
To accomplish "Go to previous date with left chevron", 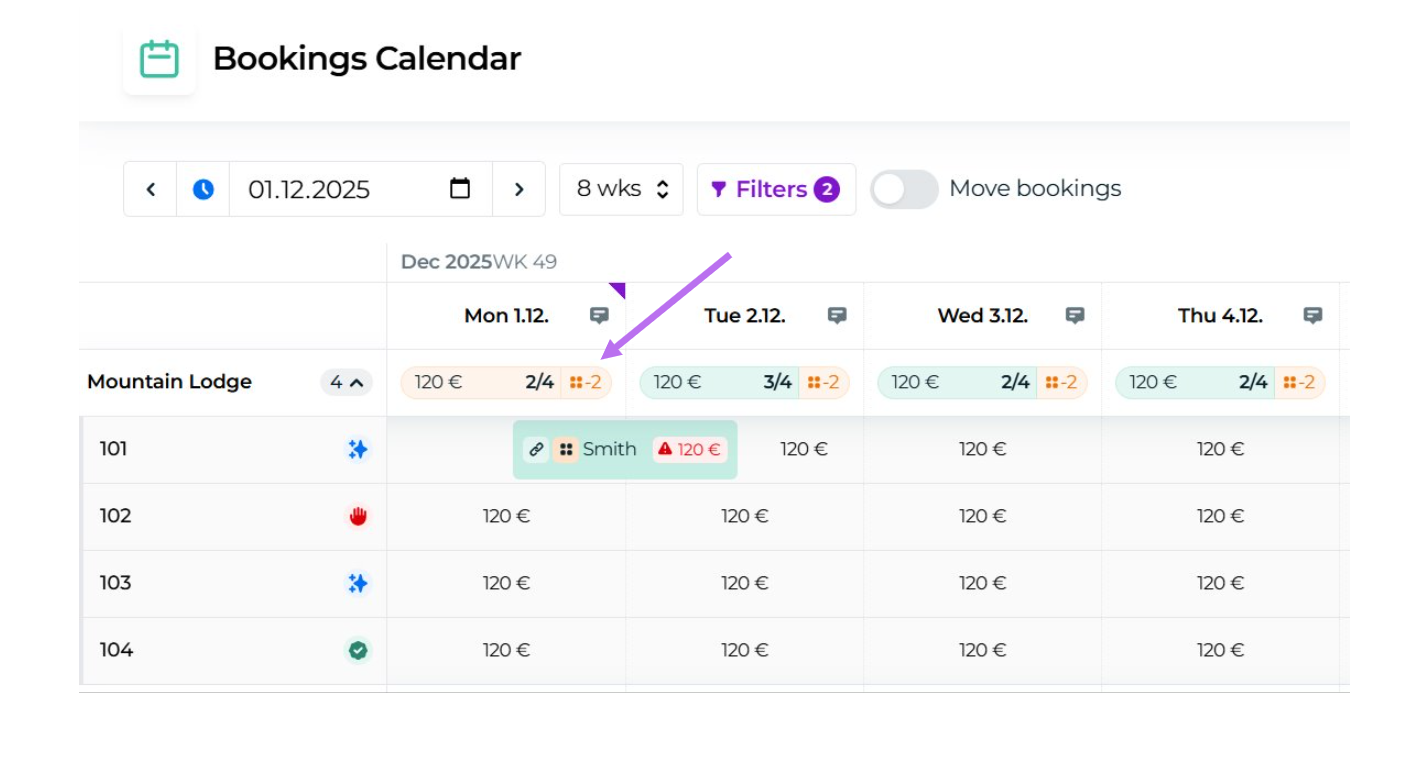I will coord(151,189).
